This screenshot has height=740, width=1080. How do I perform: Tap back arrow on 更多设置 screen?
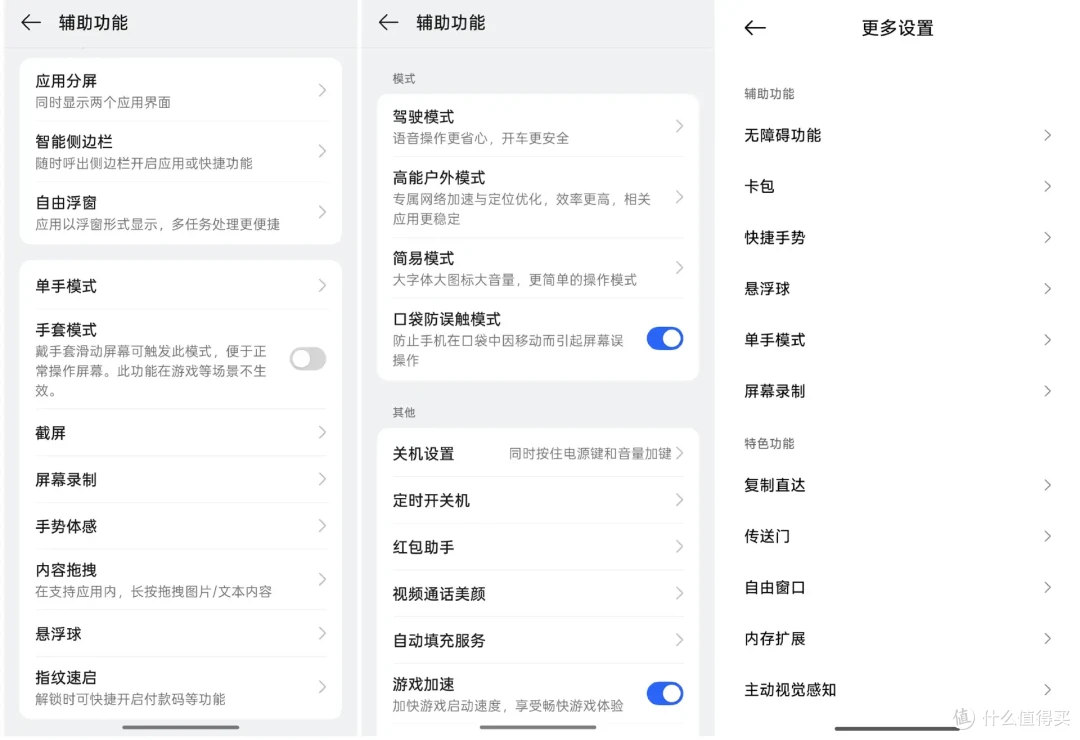point(755,28)
